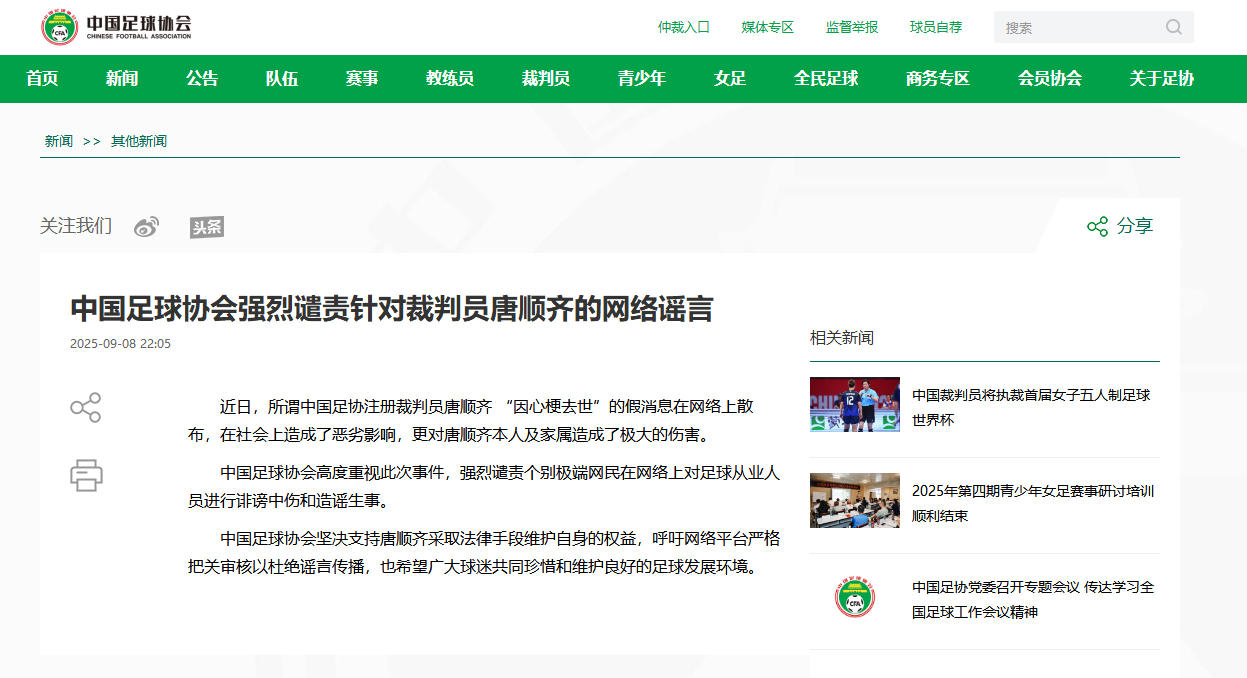Click 其他新闻 in breadcrumb

coord(139,141)
